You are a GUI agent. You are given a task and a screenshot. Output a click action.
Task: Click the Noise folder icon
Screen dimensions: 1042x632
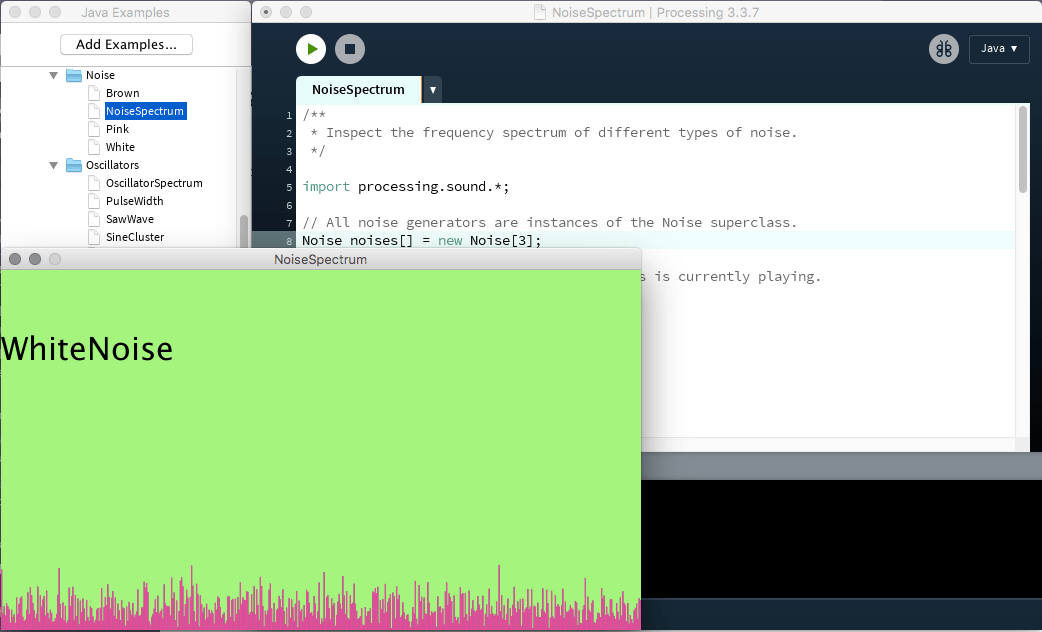pyautogui.click(x=74, y=74)
